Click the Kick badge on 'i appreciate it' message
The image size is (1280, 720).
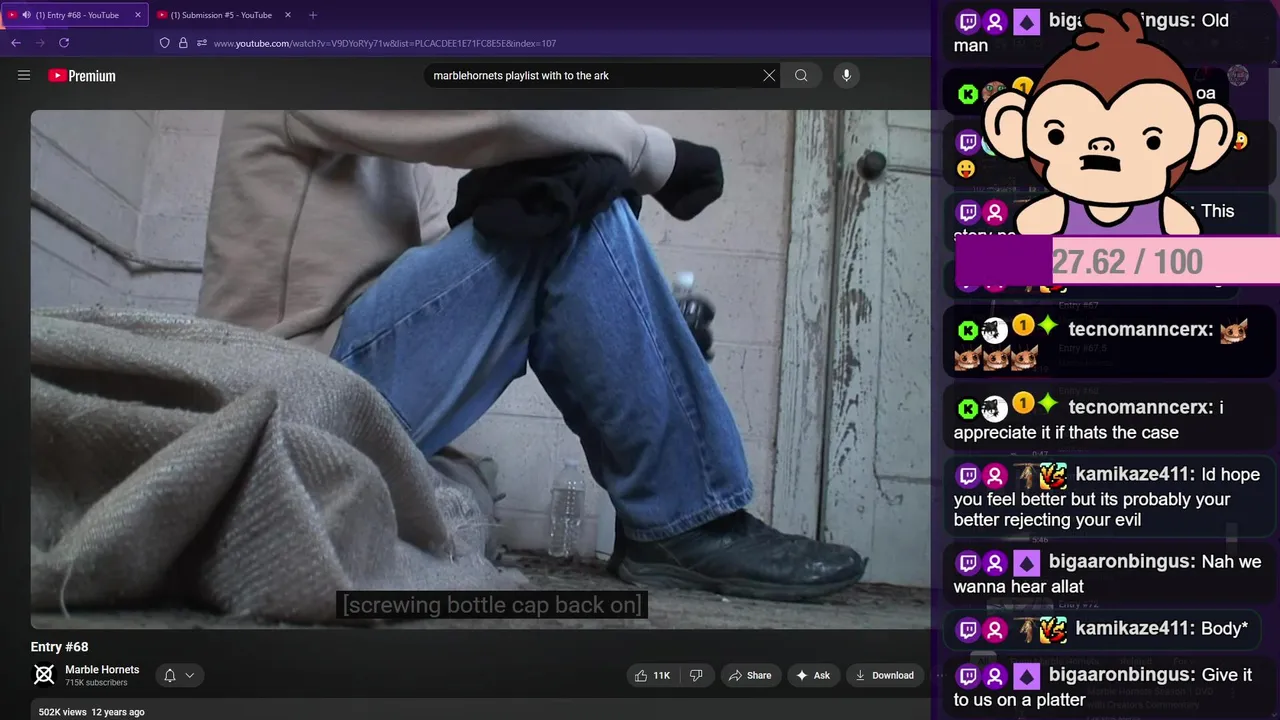pyautogui.click(x=968, y=407)
